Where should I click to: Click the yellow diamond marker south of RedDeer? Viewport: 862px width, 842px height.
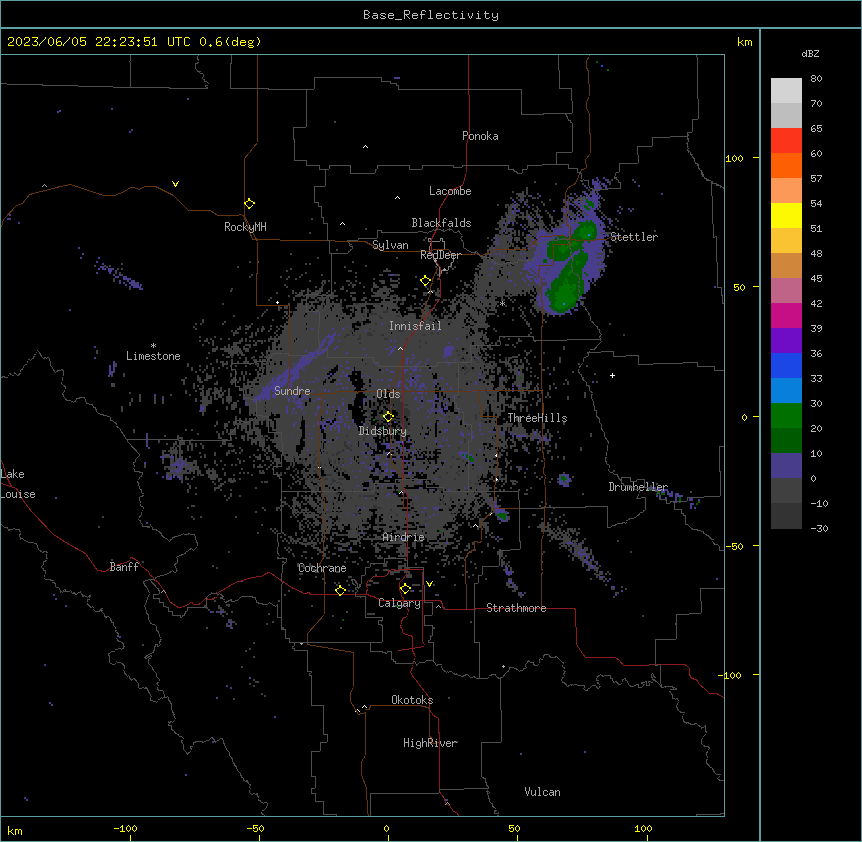425,281
